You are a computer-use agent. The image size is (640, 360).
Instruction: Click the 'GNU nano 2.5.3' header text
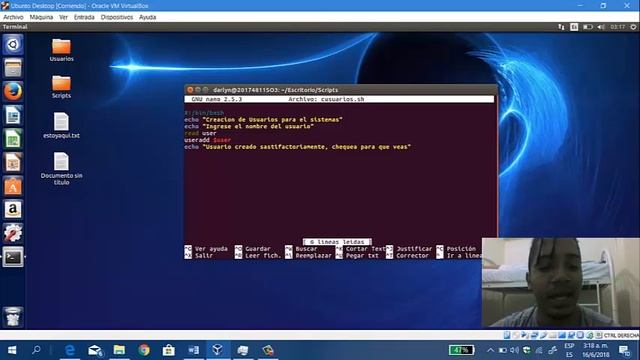coord(217,99)
